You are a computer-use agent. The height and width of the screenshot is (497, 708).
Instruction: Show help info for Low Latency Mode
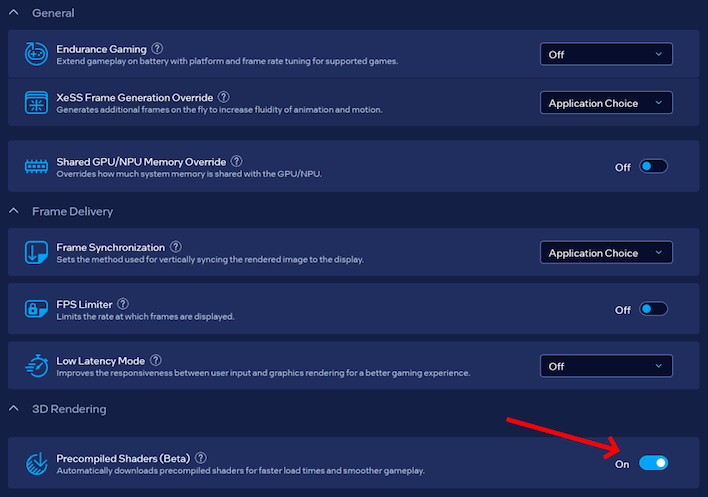click(156, 360)
